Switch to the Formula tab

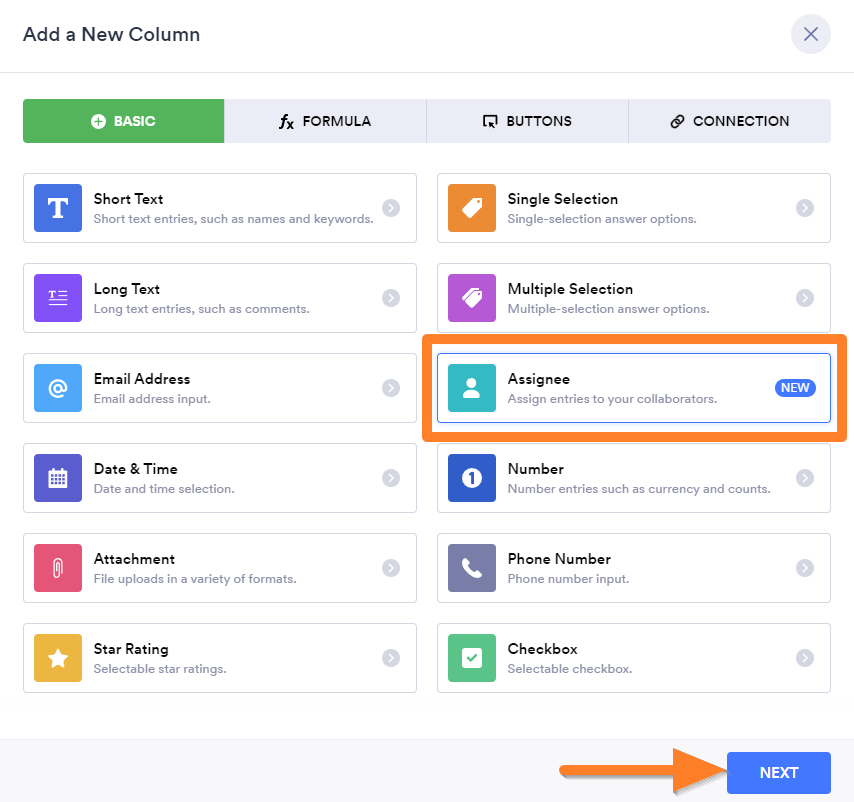tap(325, 121)
